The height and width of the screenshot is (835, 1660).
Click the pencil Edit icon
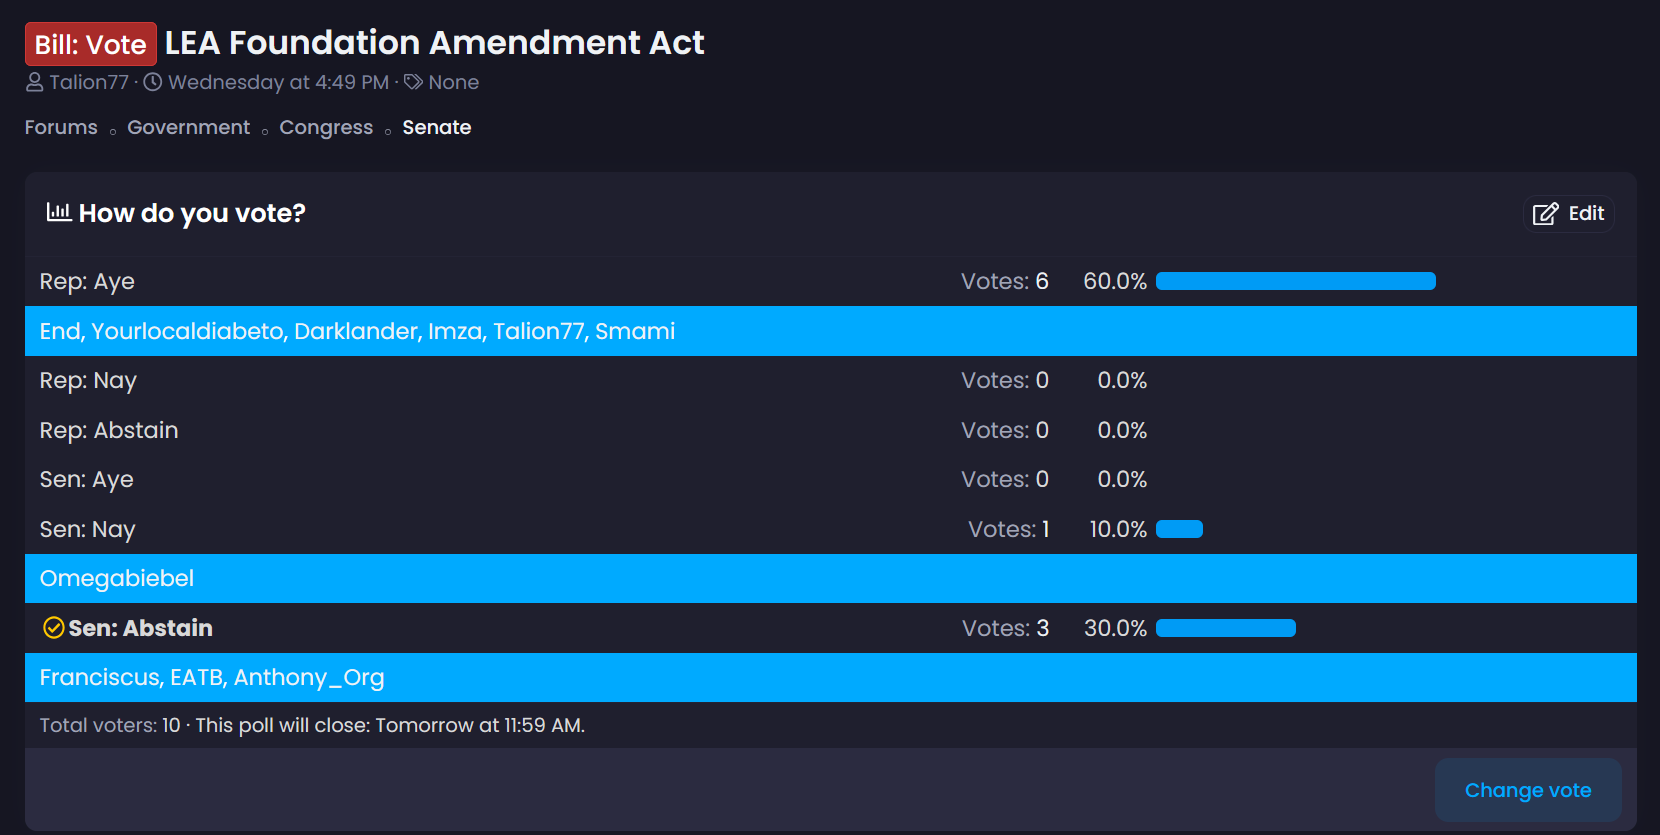(x=1545, y=214)
